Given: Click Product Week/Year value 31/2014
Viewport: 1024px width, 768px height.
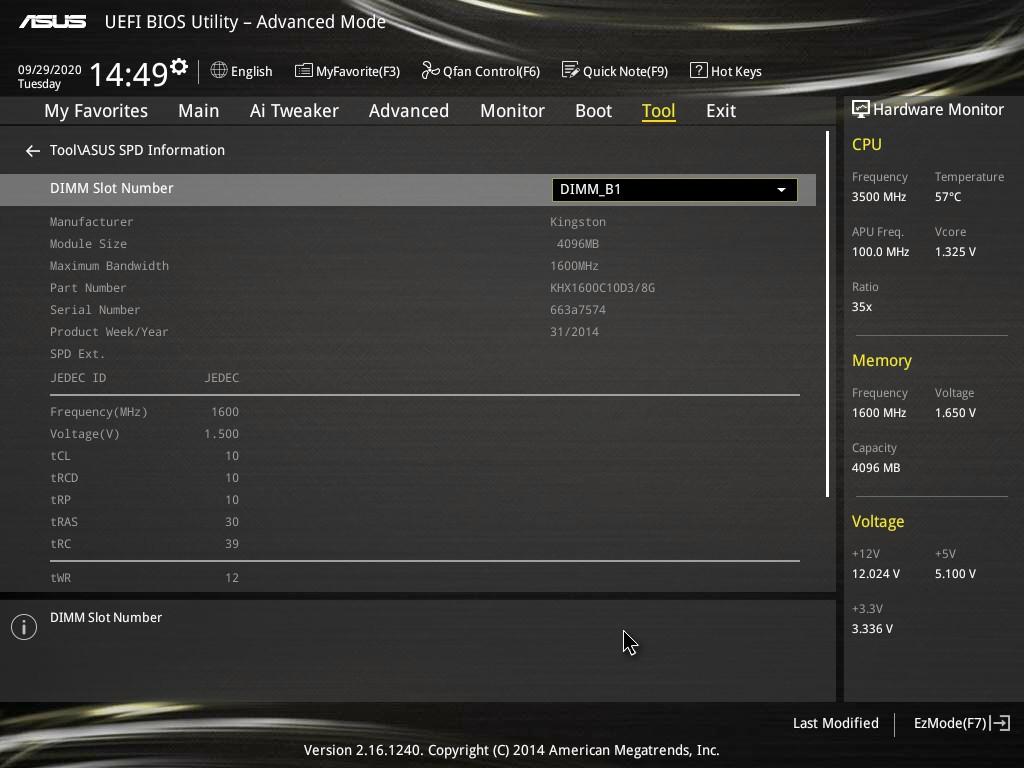Looking at the screenshot, I should tap(574, 332).
